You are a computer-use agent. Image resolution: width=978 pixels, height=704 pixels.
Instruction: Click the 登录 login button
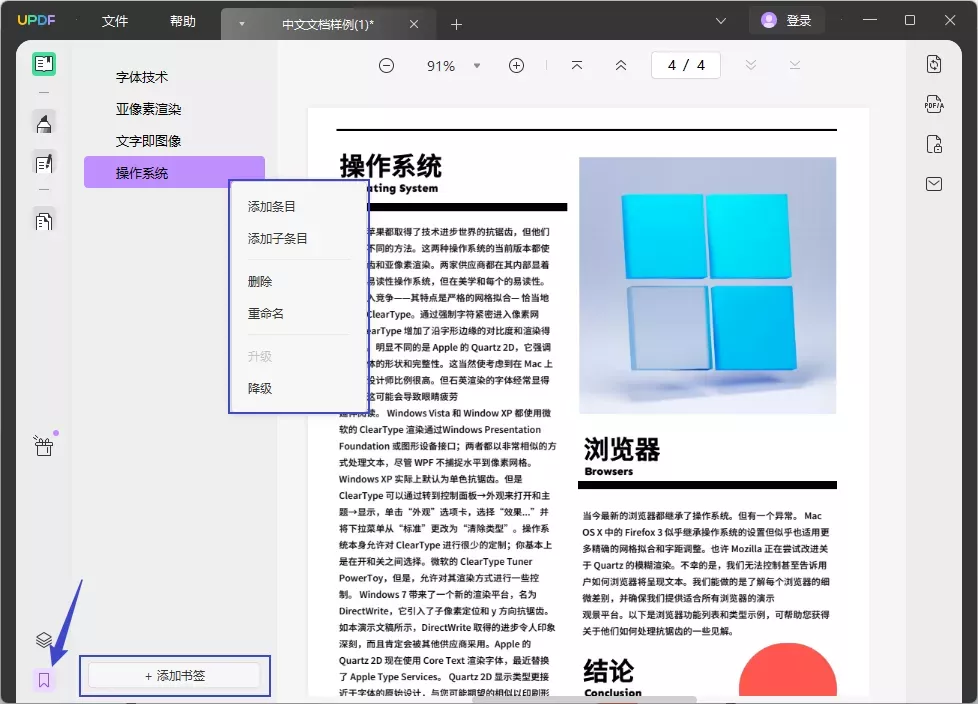pos(786,20)
